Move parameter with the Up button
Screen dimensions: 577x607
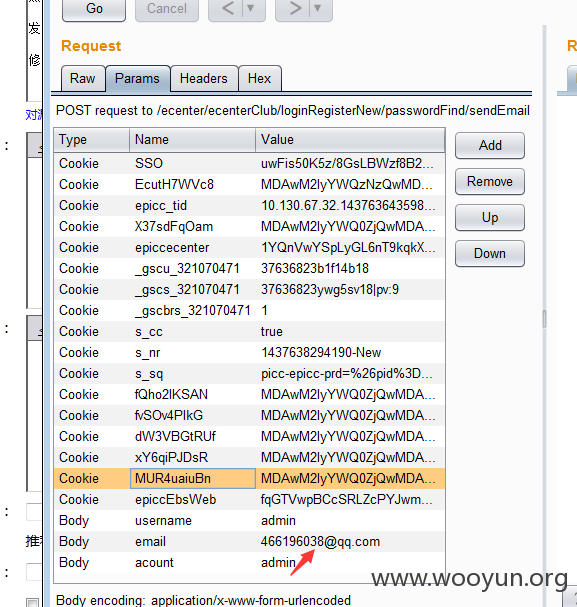point(490,218)
